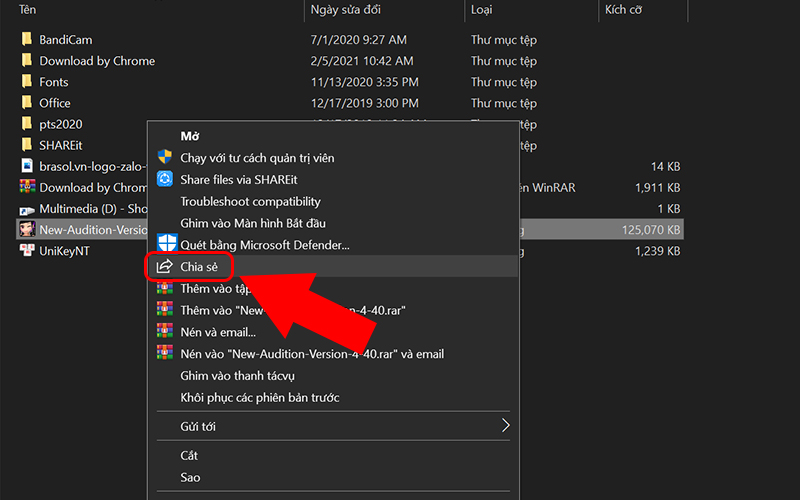Click the 125,070 KB size value

click(x=651, y=230)
